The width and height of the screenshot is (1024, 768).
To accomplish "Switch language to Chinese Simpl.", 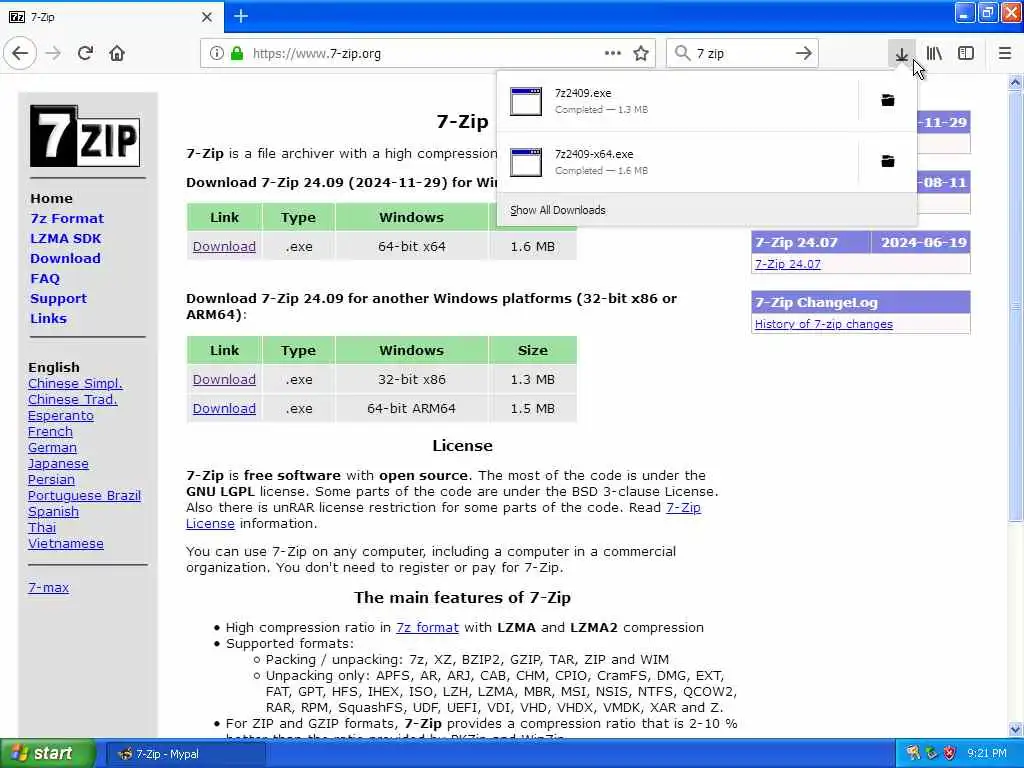I will (x=75, y=383).
